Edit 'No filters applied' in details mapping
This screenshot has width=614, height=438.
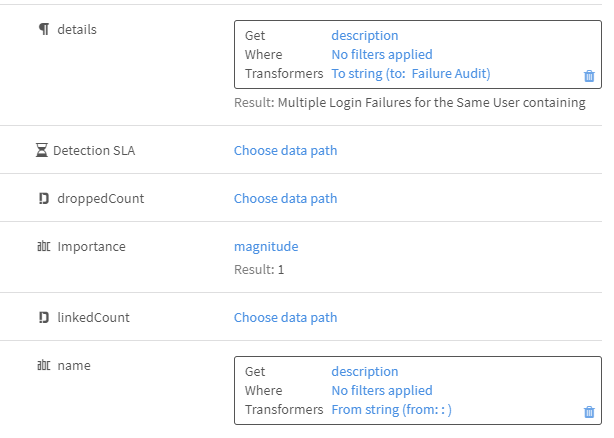[x=382, y=55]
